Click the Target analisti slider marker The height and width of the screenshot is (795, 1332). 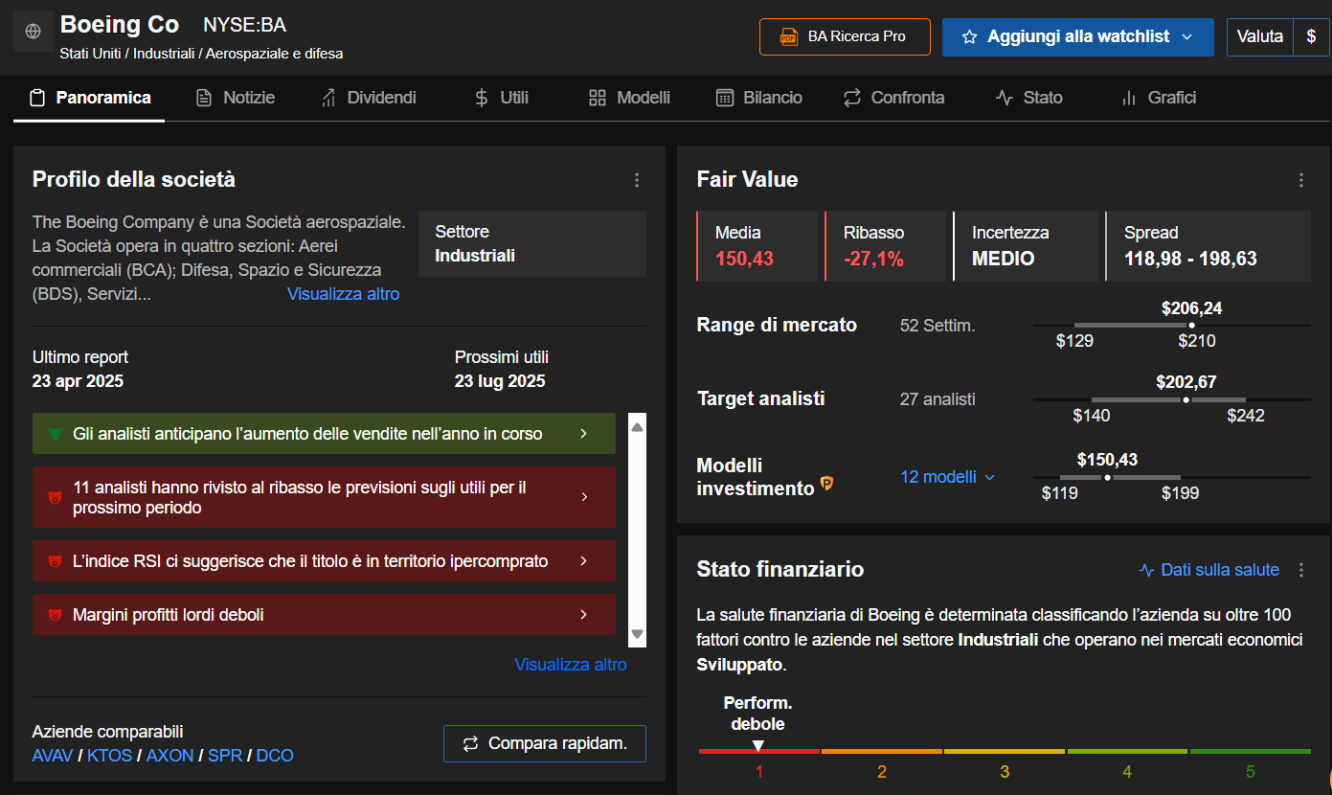[x=1186, y=400]
